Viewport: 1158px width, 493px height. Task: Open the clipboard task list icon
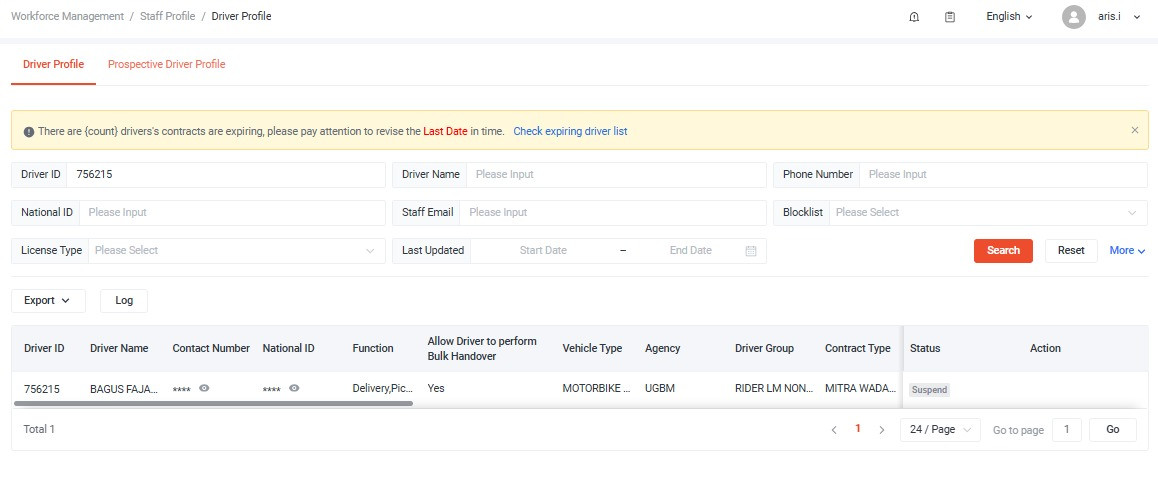click(x=950, y=17)
